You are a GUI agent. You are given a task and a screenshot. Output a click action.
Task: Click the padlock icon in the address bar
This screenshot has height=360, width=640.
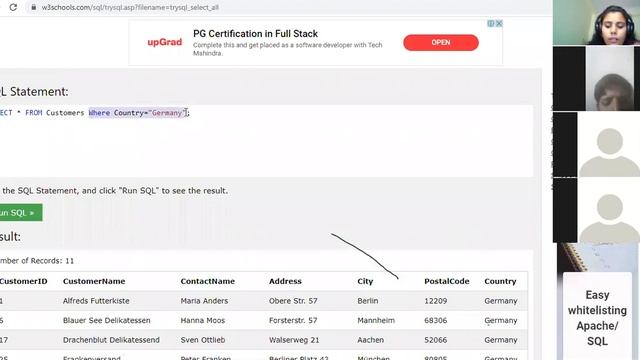tap(34, 7)
